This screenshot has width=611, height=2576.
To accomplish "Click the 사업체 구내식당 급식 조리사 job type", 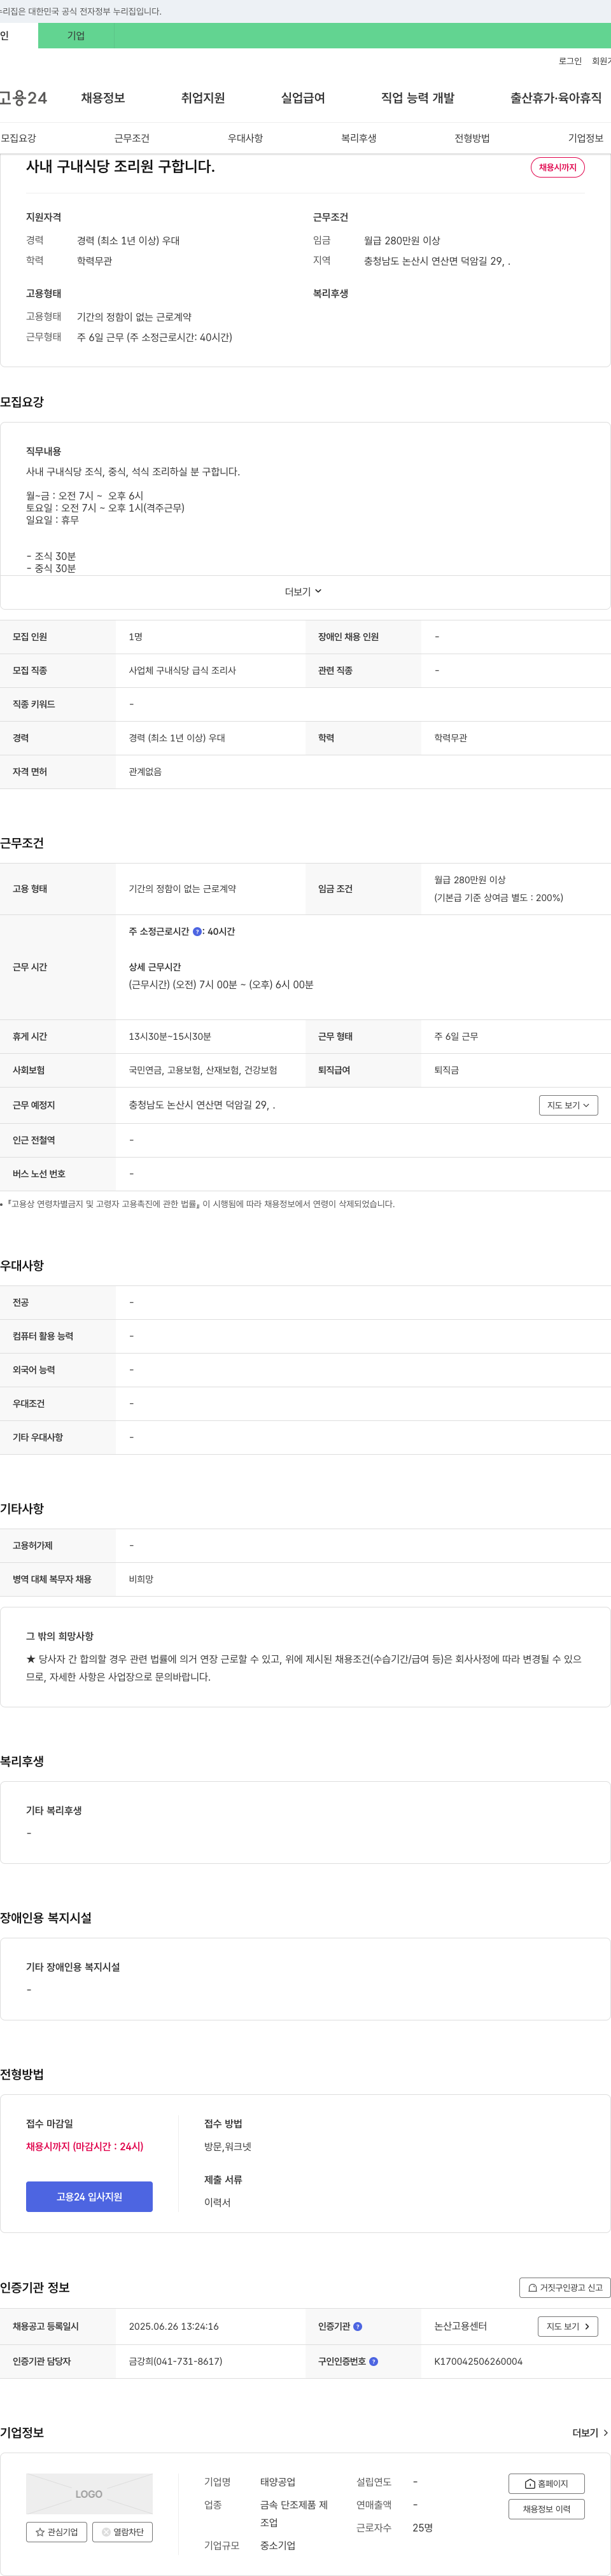I will [182, 670].
